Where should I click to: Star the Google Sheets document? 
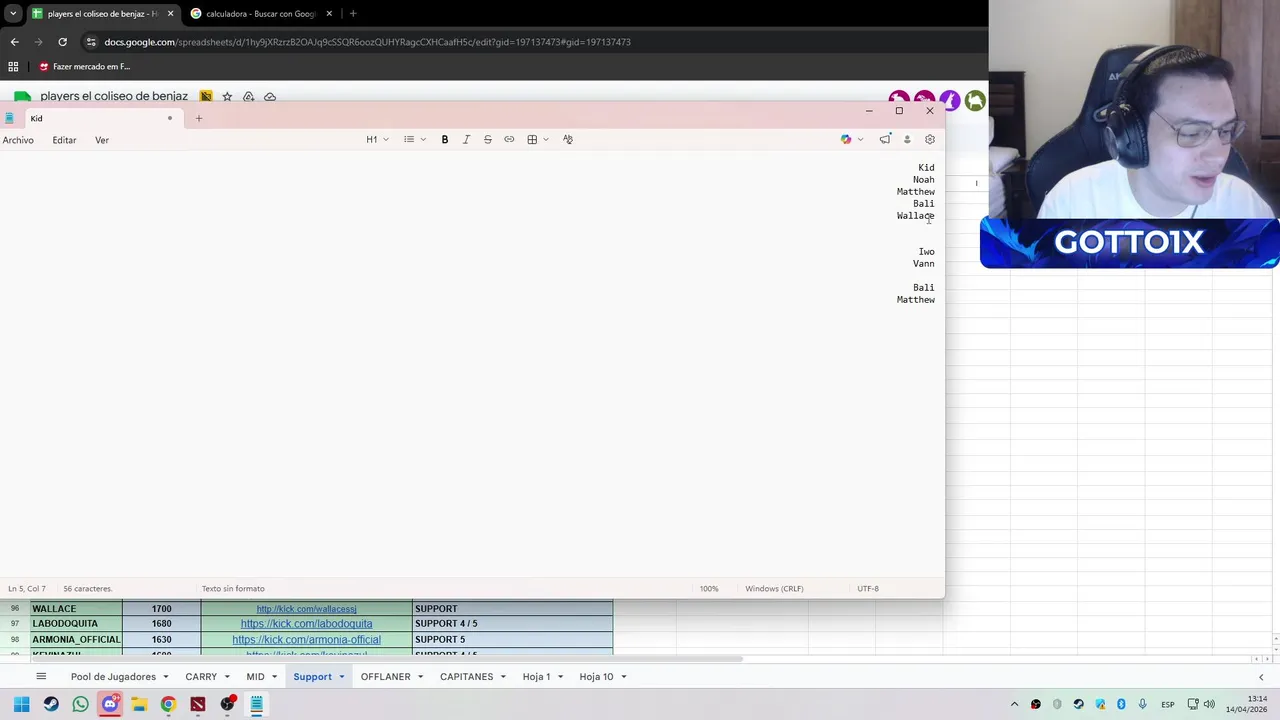227,96
